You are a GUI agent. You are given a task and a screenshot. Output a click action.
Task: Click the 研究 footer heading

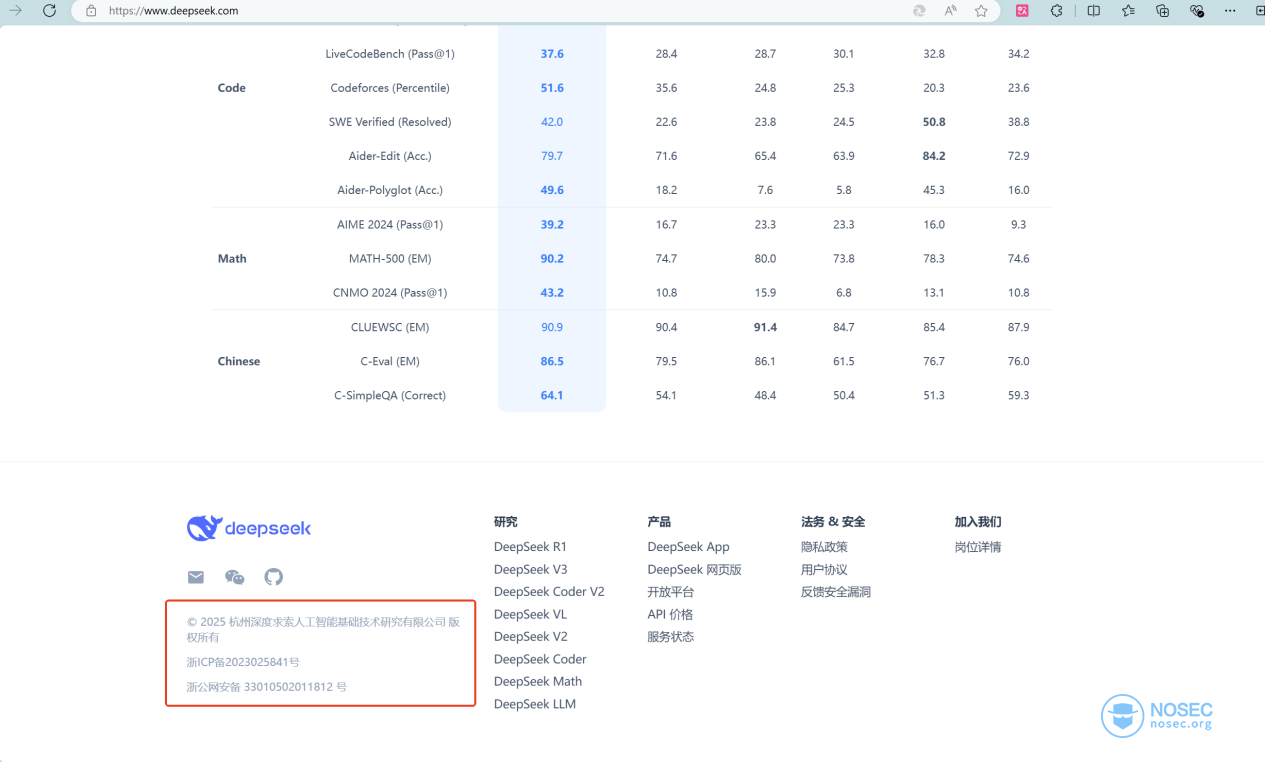click(506, 522)
